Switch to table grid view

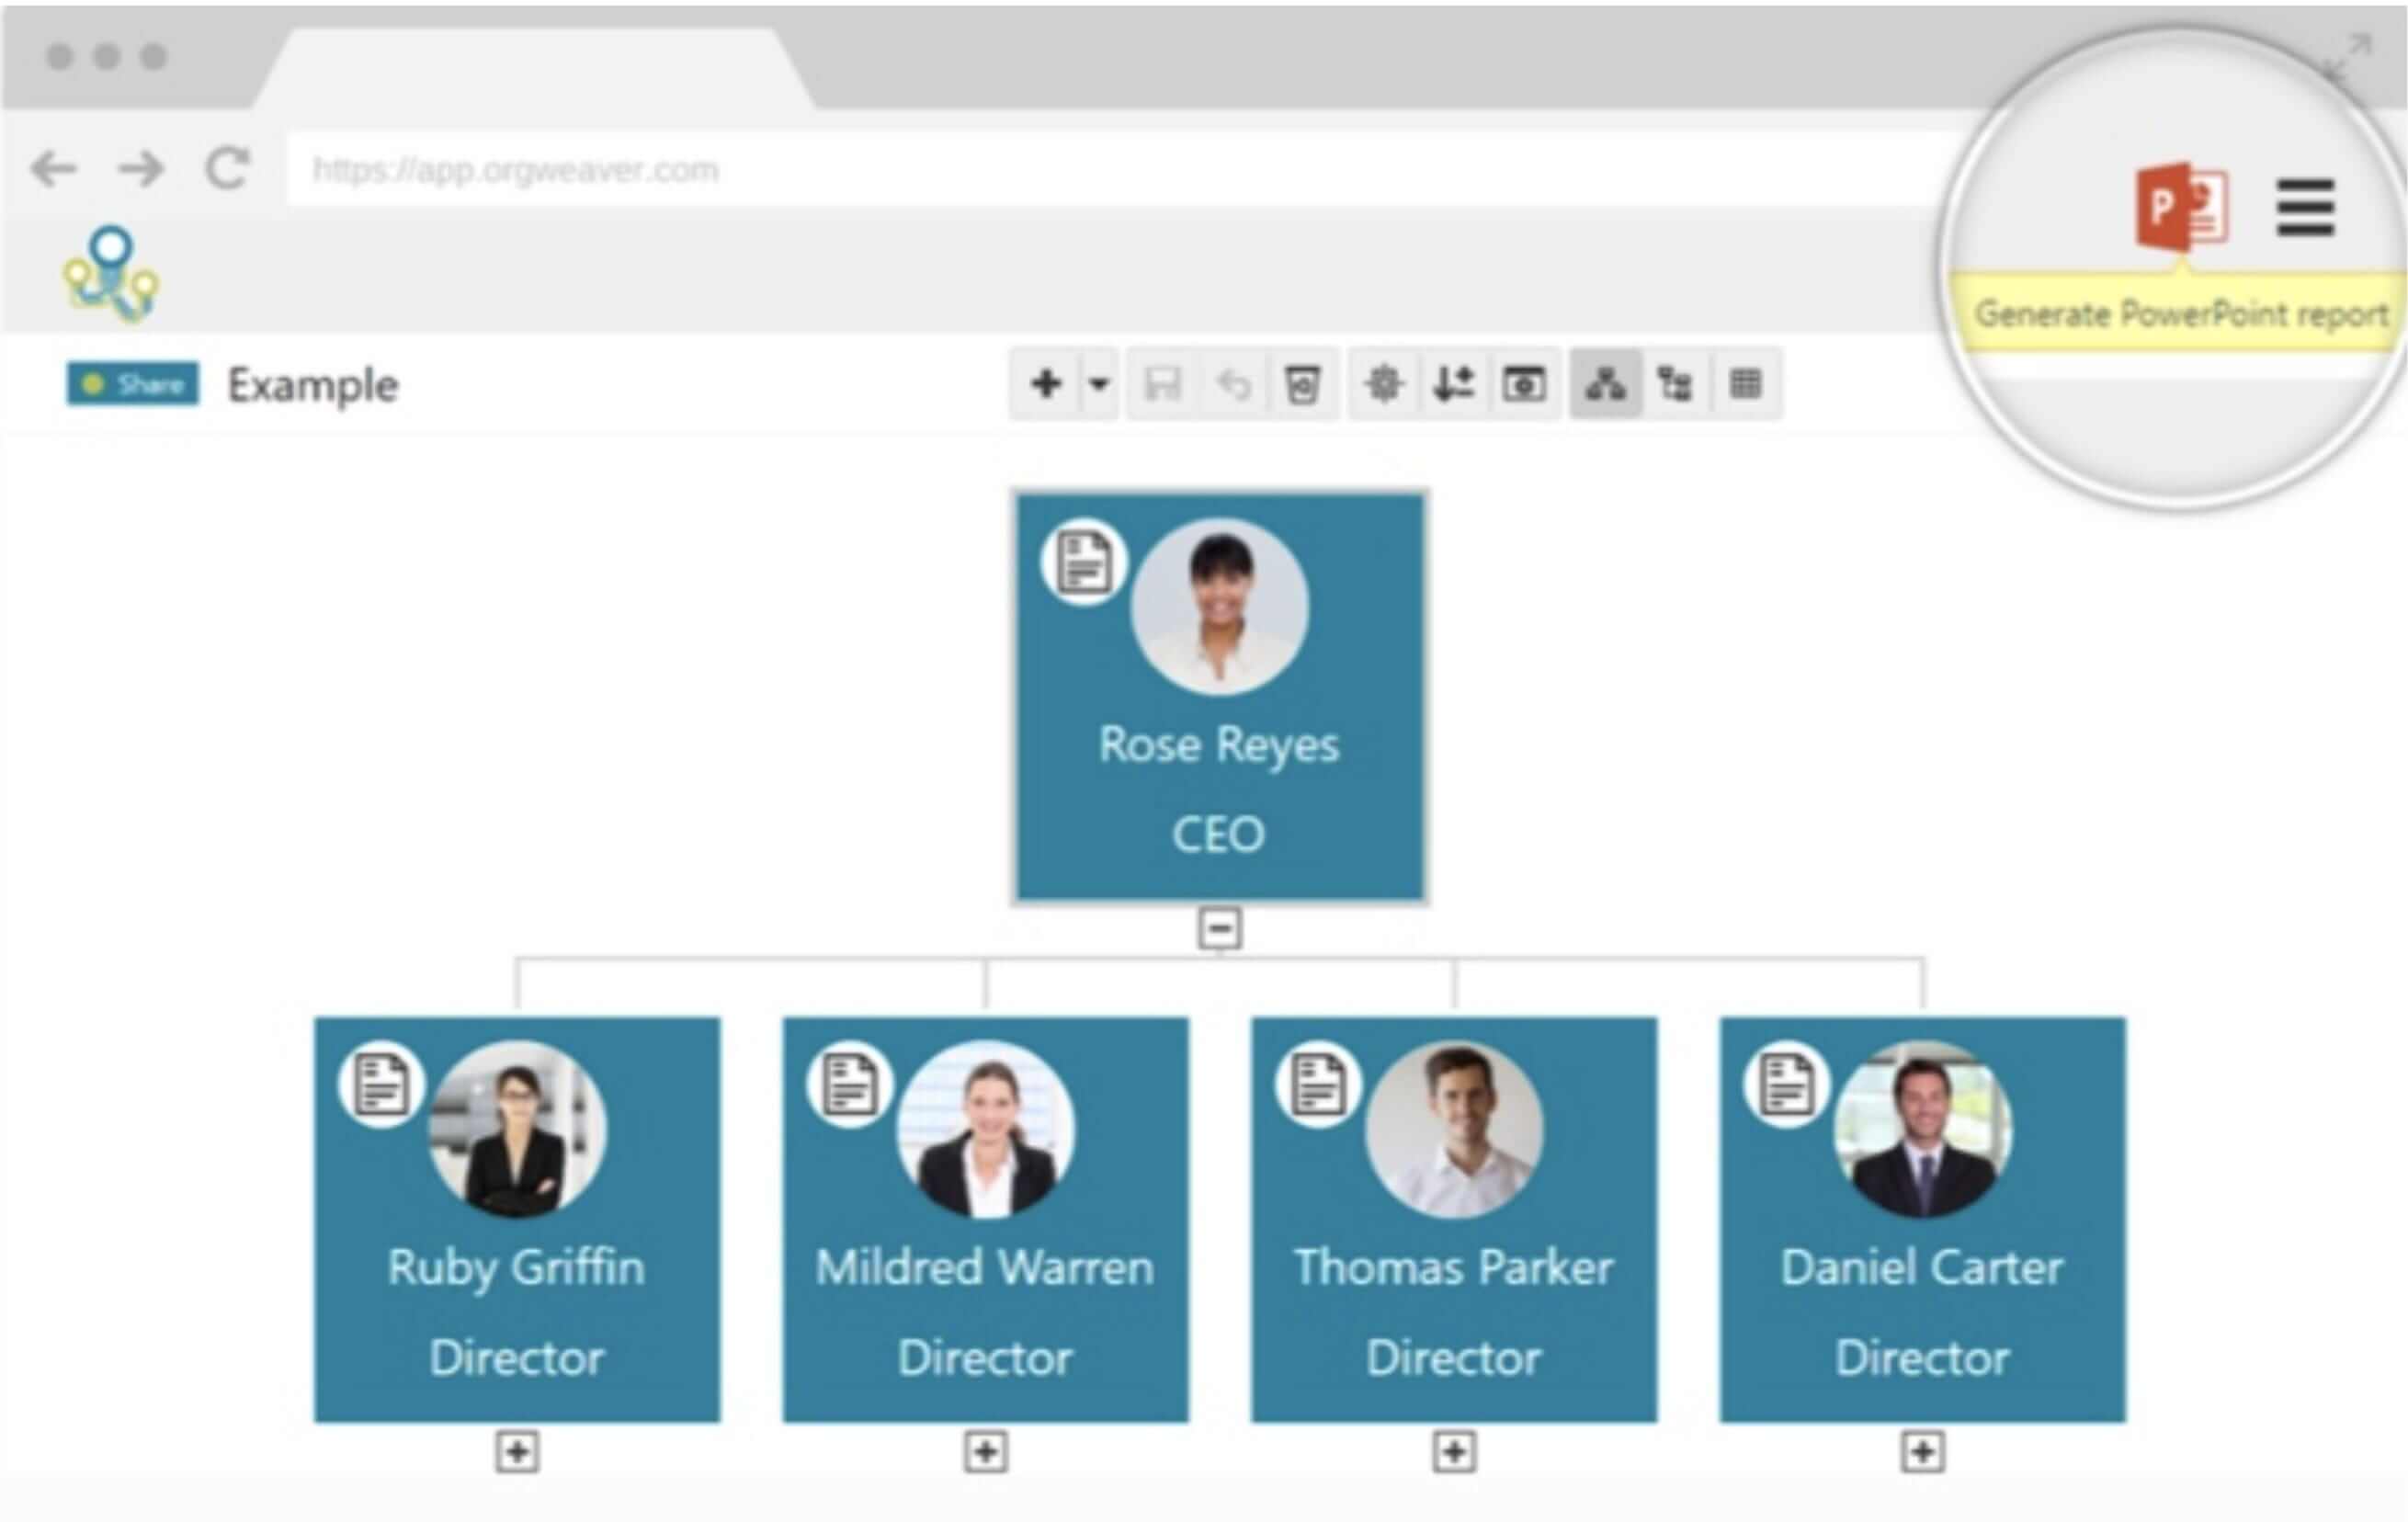pyautogui.click(x=1746, y=384)
